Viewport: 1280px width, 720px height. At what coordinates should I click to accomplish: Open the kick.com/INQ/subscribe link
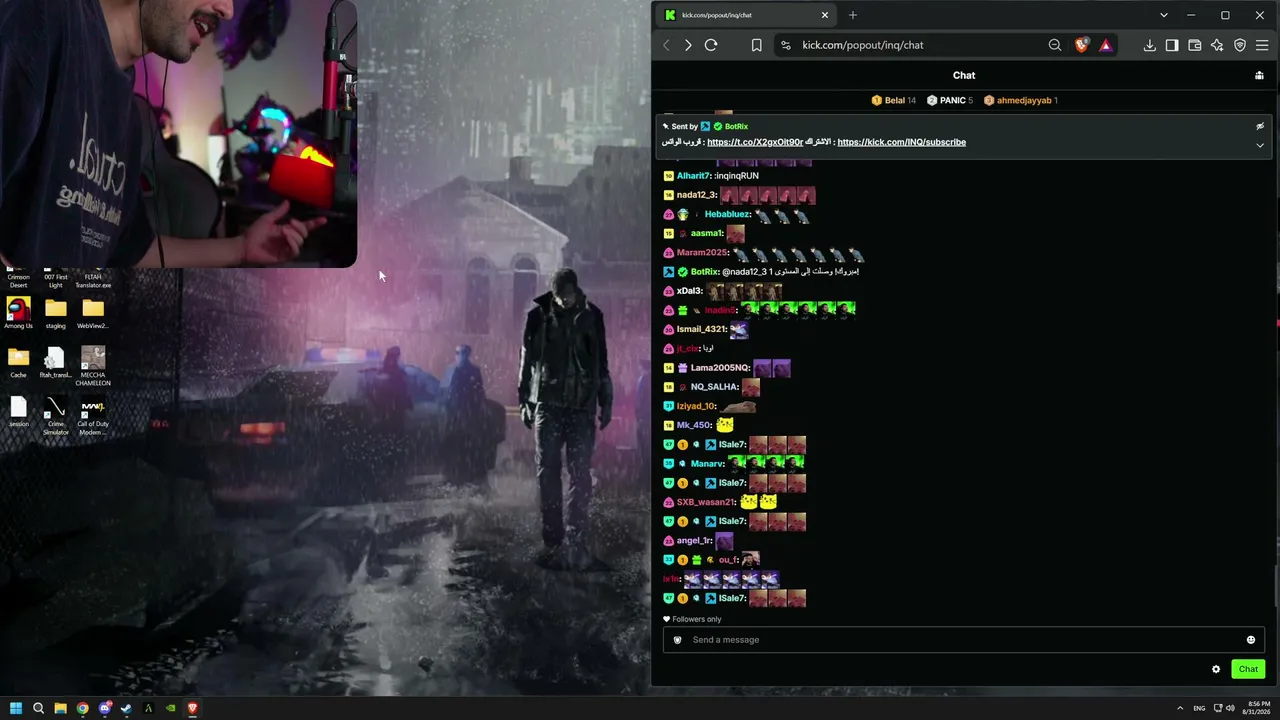[901, 142]
